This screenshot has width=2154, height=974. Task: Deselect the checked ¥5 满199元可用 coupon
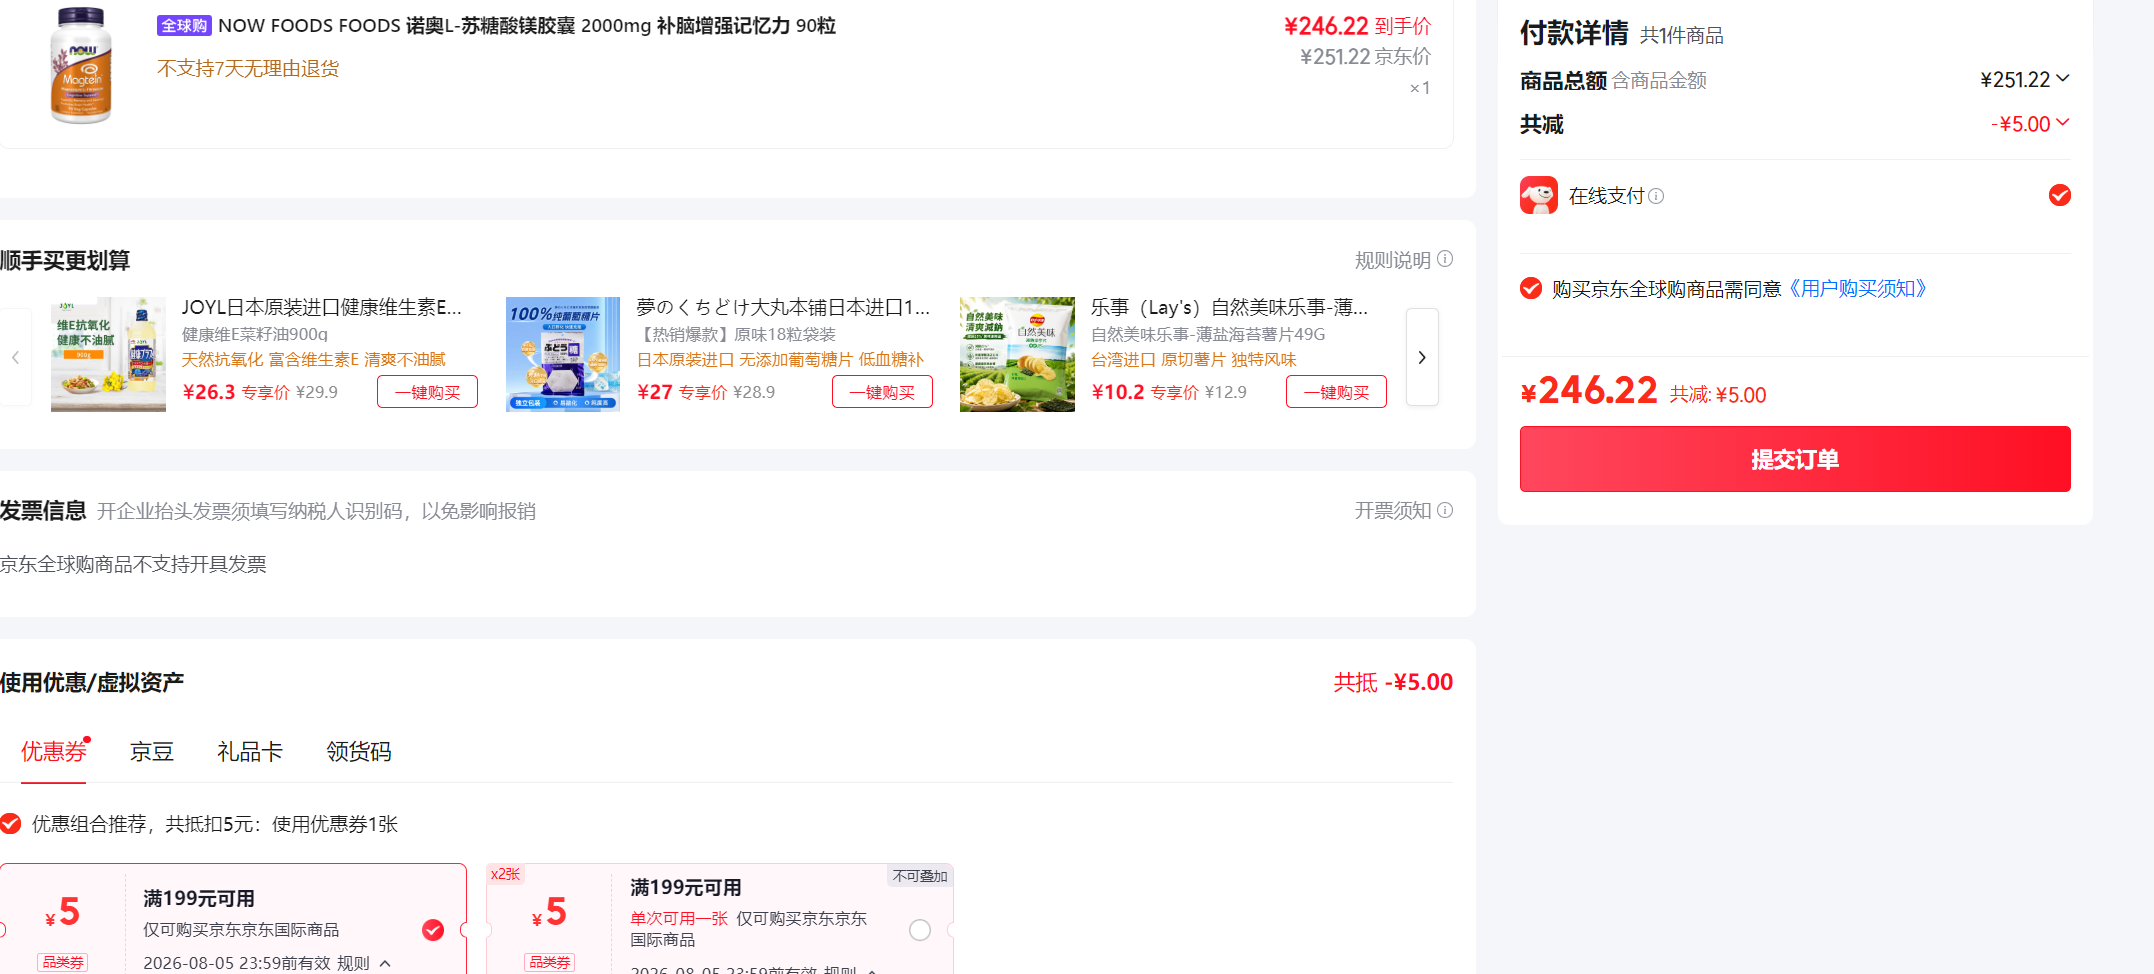[x=433, y=930]
